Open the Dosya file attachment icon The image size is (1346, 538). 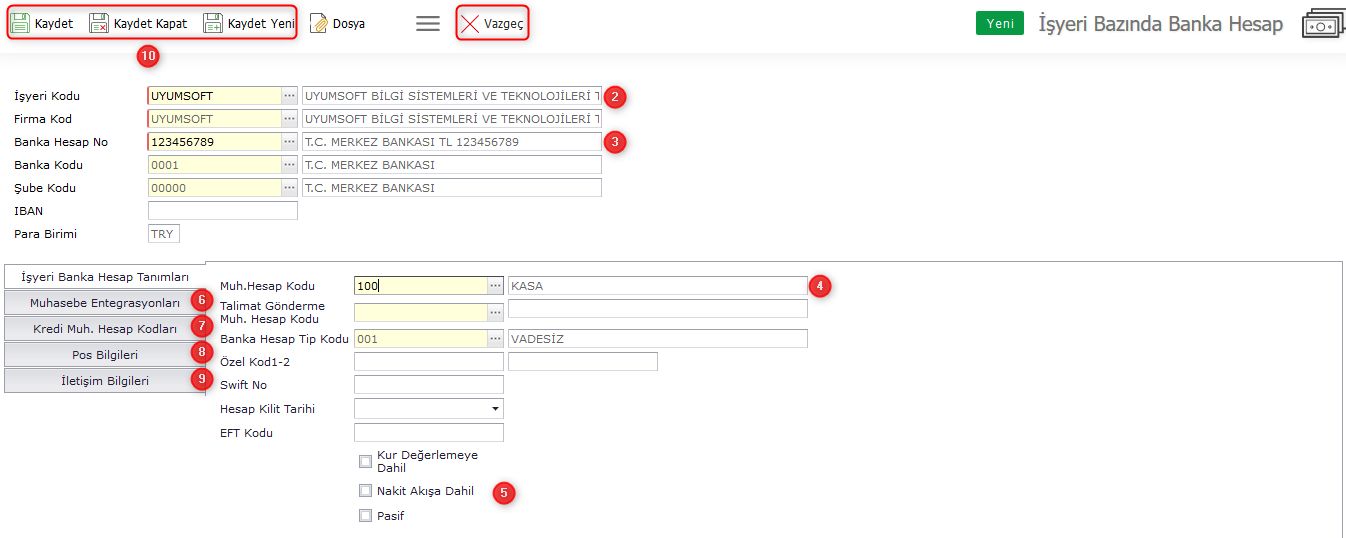point(319,23)
